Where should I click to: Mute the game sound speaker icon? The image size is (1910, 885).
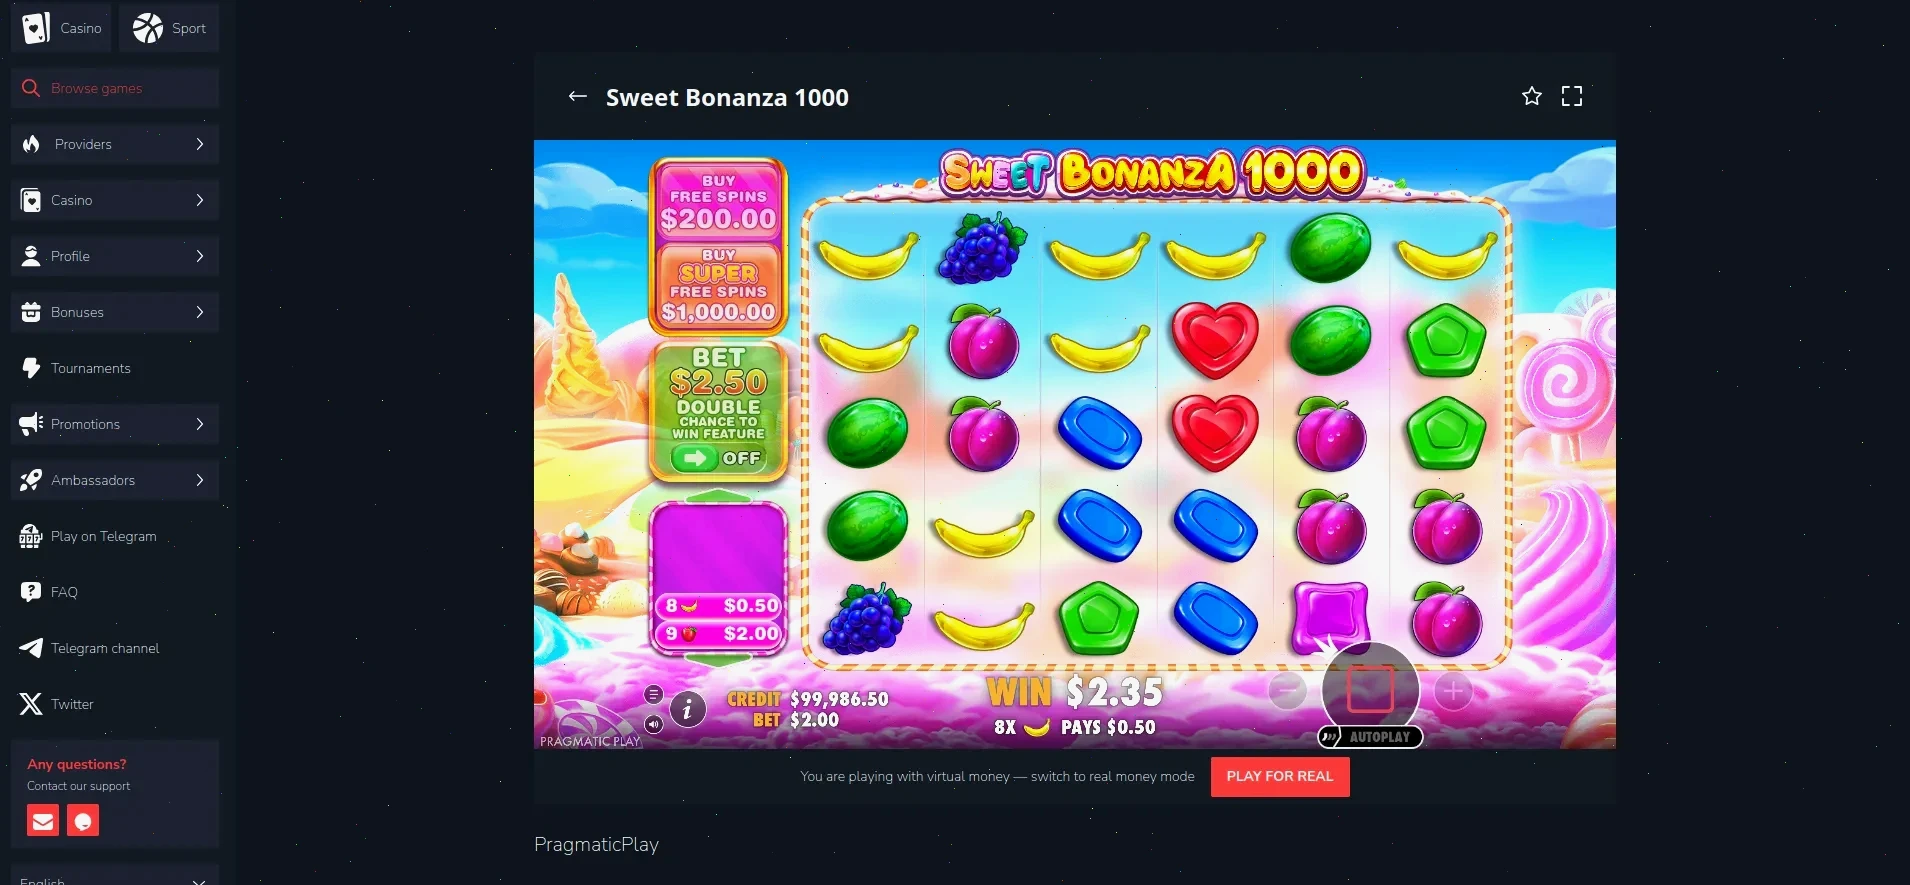(653, 724)
